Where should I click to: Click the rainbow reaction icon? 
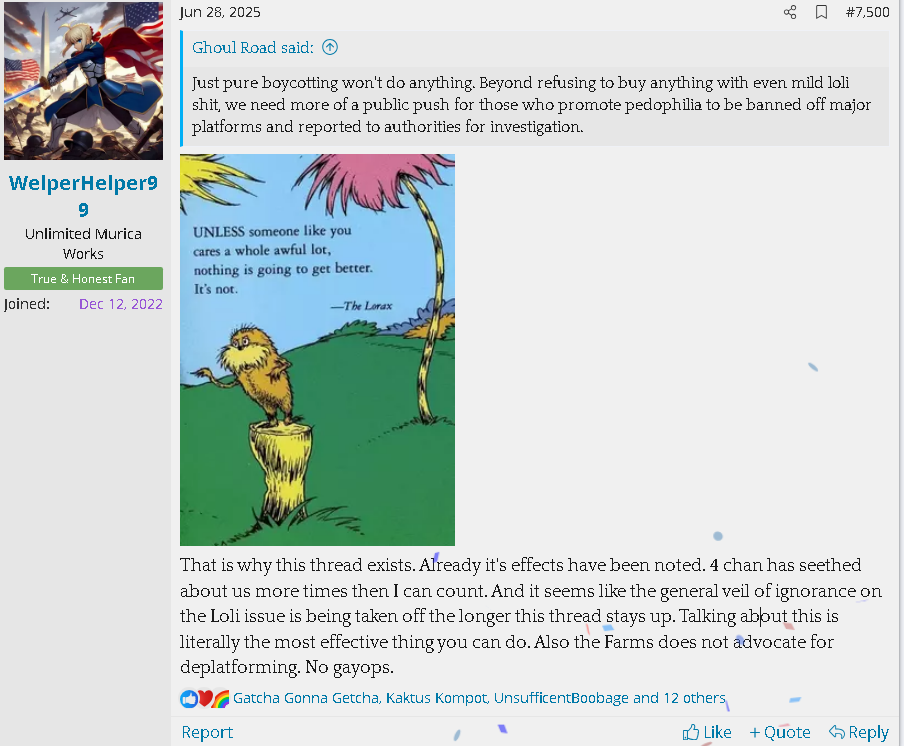pos(221,699)
